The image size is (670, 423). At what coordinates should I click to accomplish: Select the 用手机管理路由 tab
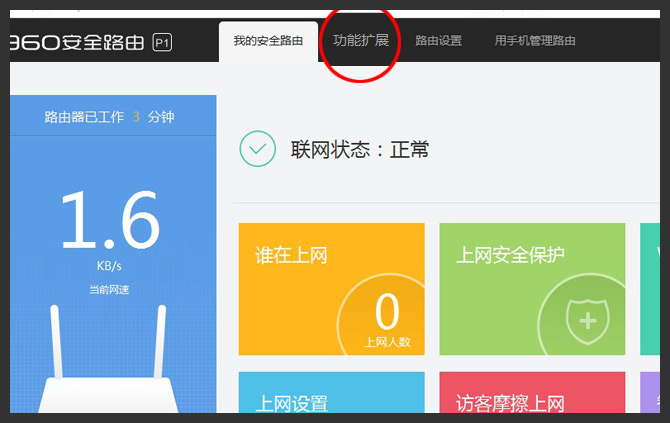(x=535, y=42)
